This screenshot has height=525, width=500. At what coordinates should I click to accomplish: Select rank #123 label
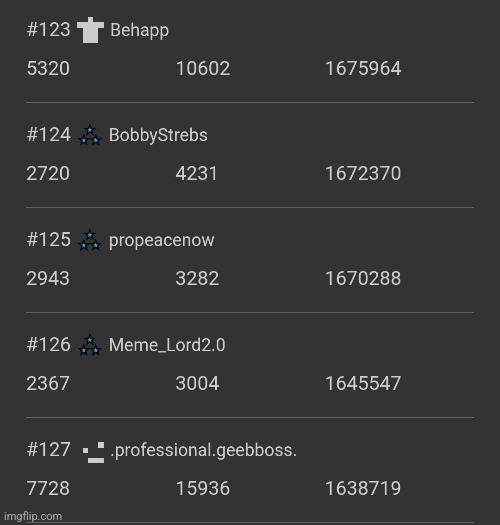[x=49, y=30]
